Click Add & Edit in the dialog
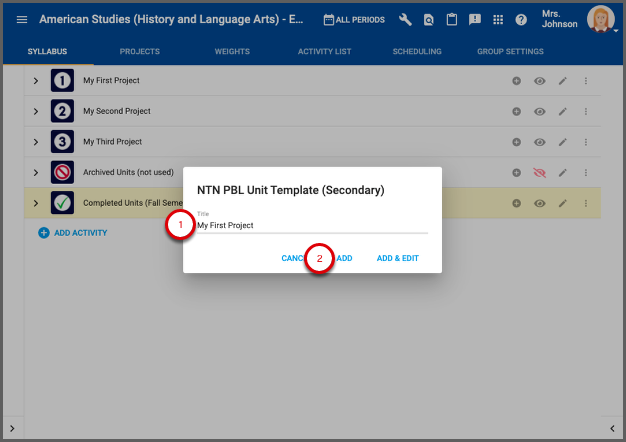626x442 pixels. (x=397, y=258)
